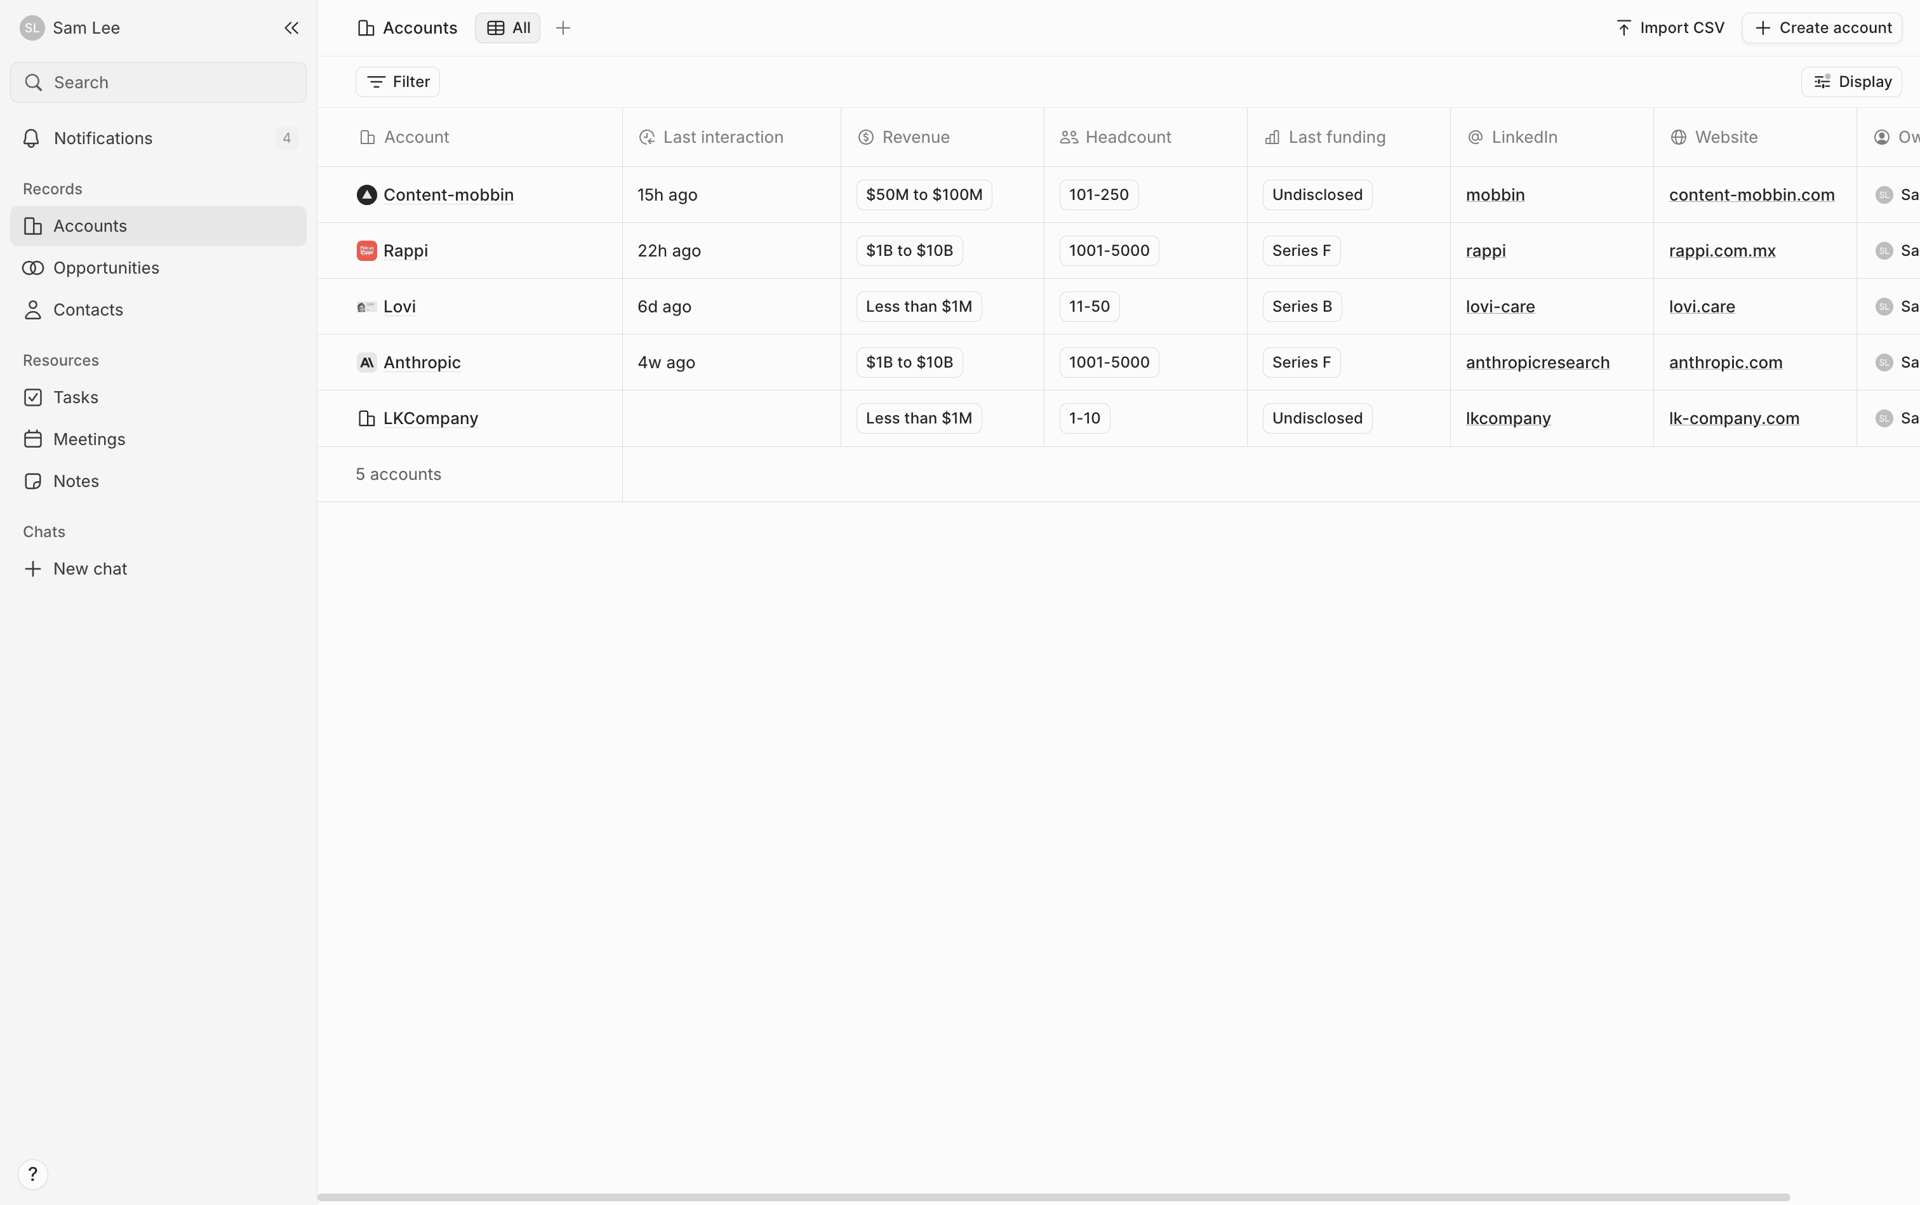Image resolution: width=1920 pixels, height=1205 pixels.
Task: Click the Notes icon in sidebar
Action: pyautogui.click(x=33, y=481)
